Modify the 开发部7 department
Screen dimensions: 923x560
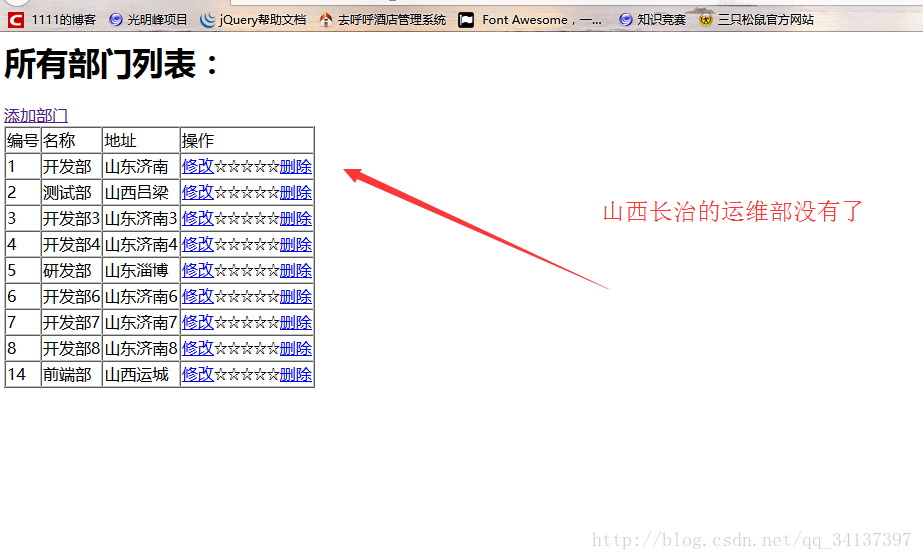(198, 322)
